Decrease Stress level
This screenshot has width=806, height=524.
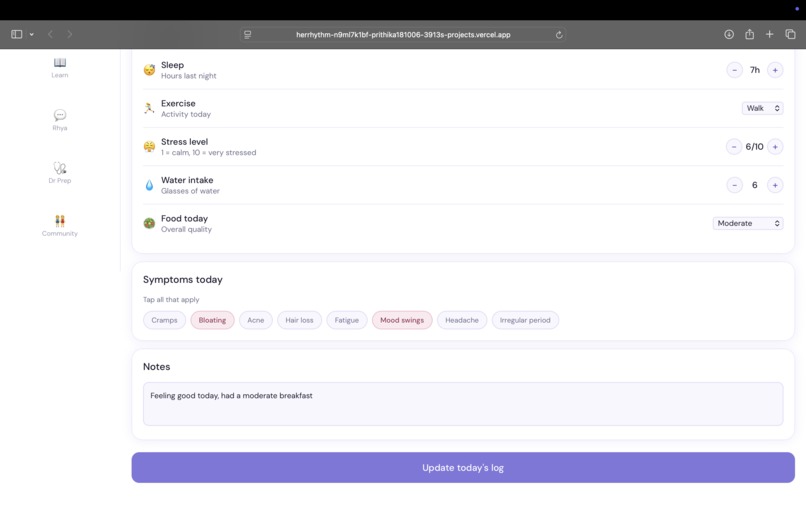[734, 147]
